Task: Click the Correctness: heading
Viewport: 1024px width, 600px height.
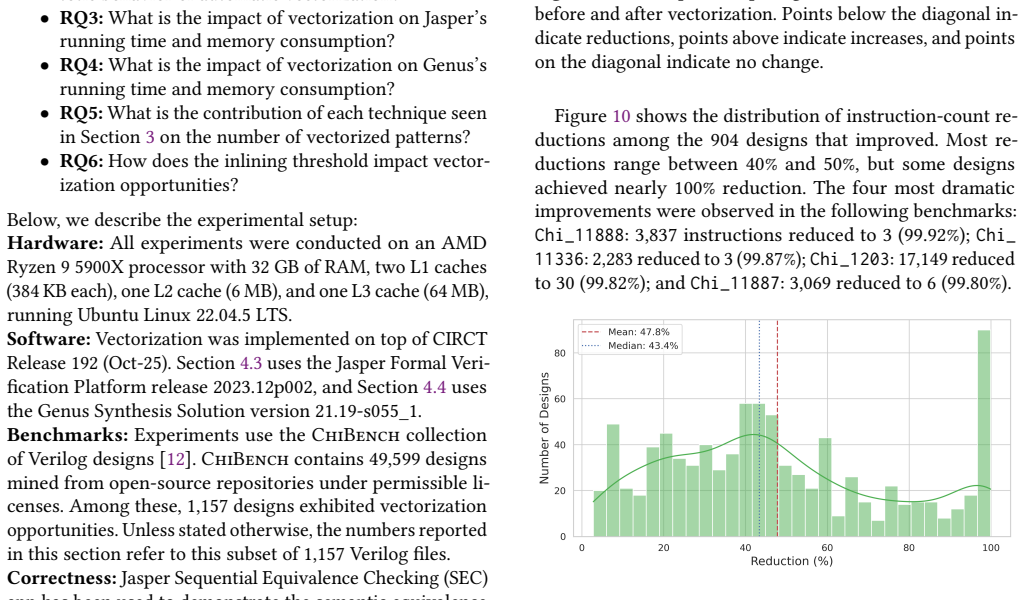Action: 62,578
